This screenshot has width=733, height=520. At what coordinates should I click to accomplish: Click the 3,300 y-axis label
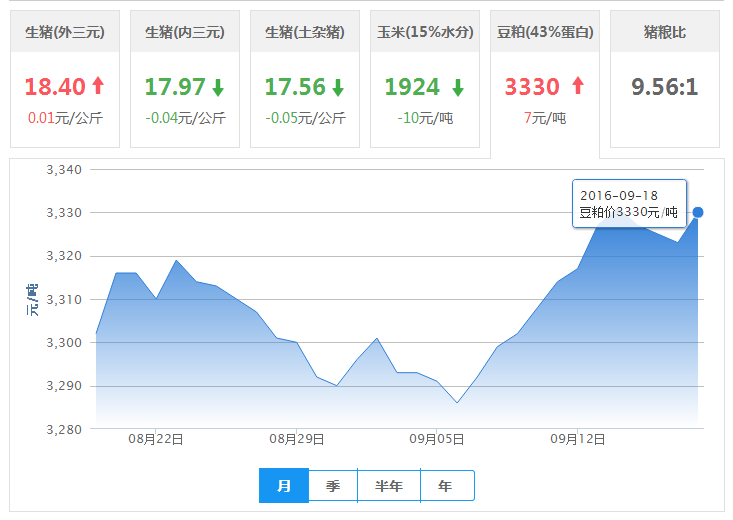[x=64, y=343]
